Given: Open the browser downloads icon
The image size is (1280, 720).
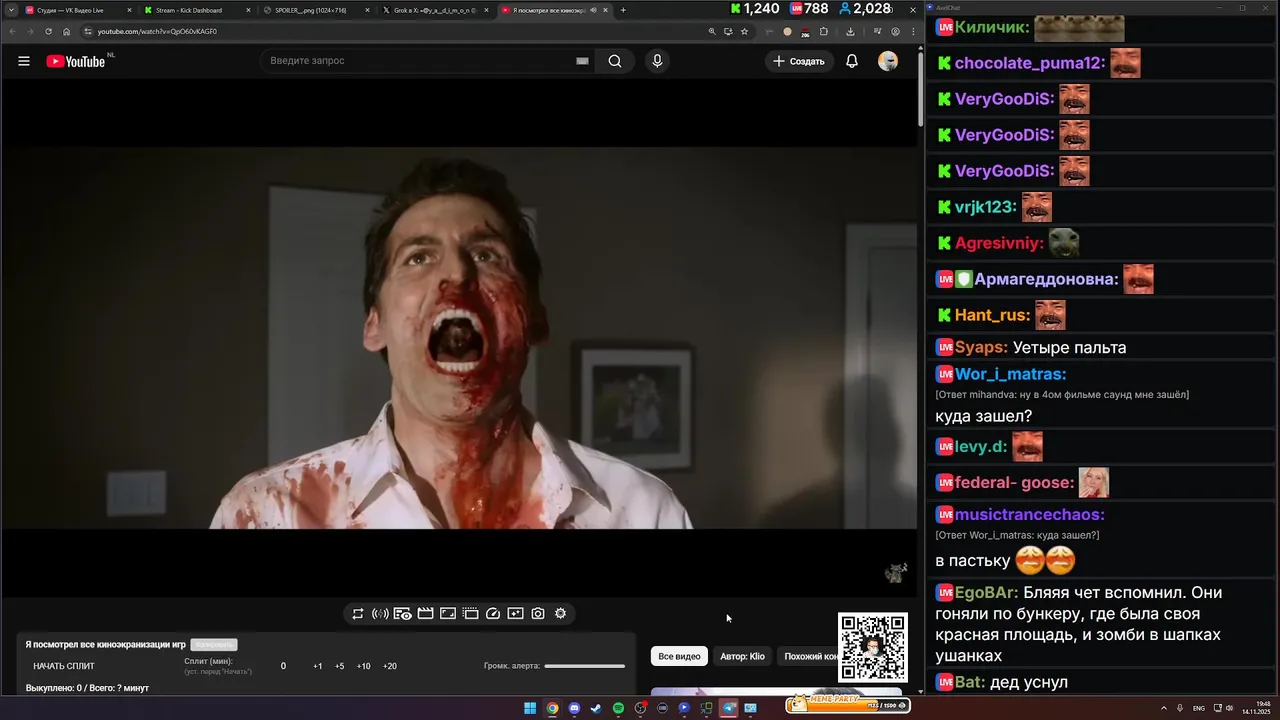Looking at the screenshot, I should [x=850, y=31].
